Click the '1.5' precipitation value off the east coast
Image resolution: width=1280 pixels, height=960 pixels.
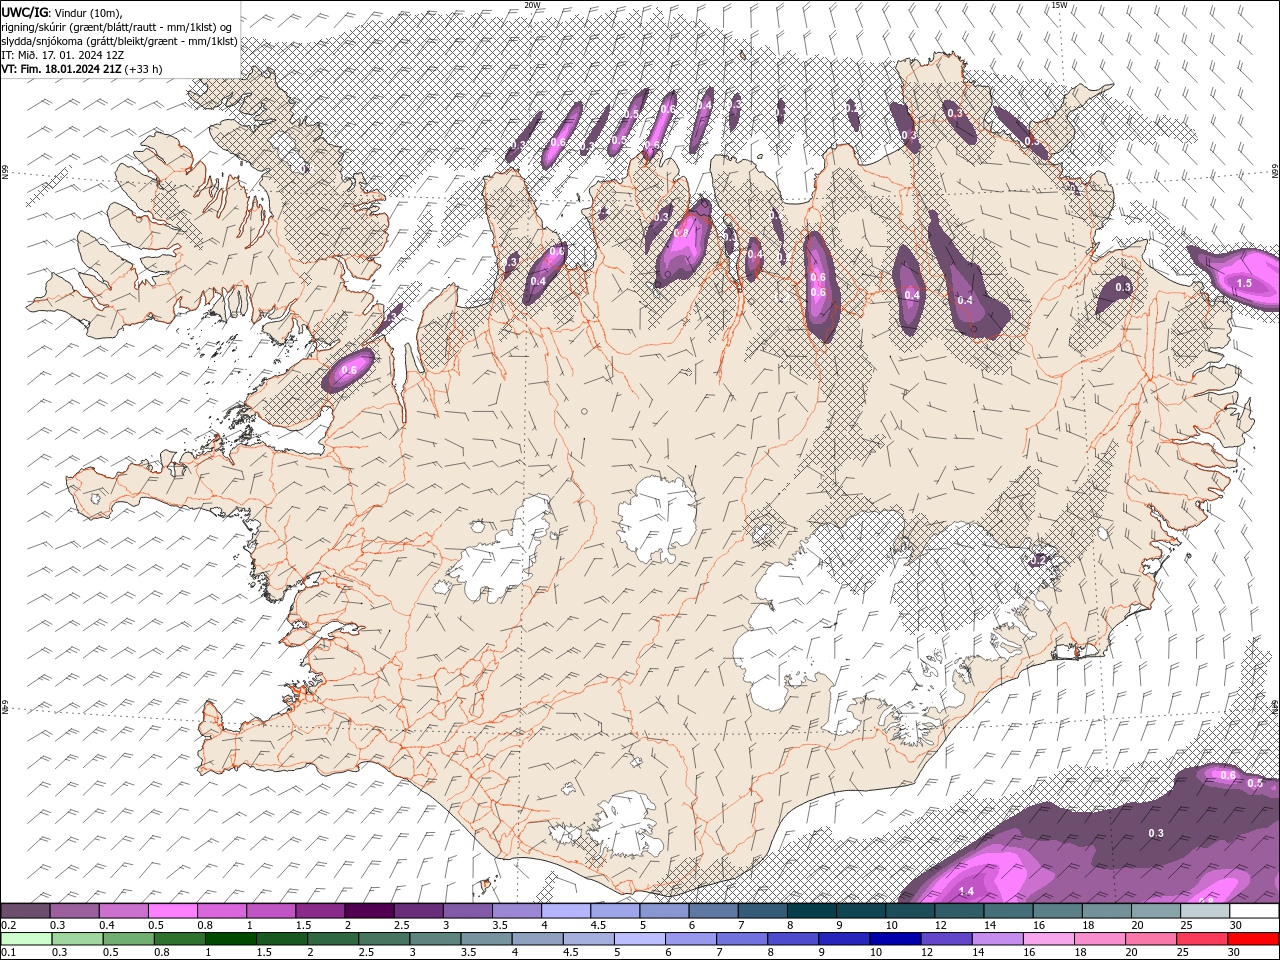click(1244, 284)
